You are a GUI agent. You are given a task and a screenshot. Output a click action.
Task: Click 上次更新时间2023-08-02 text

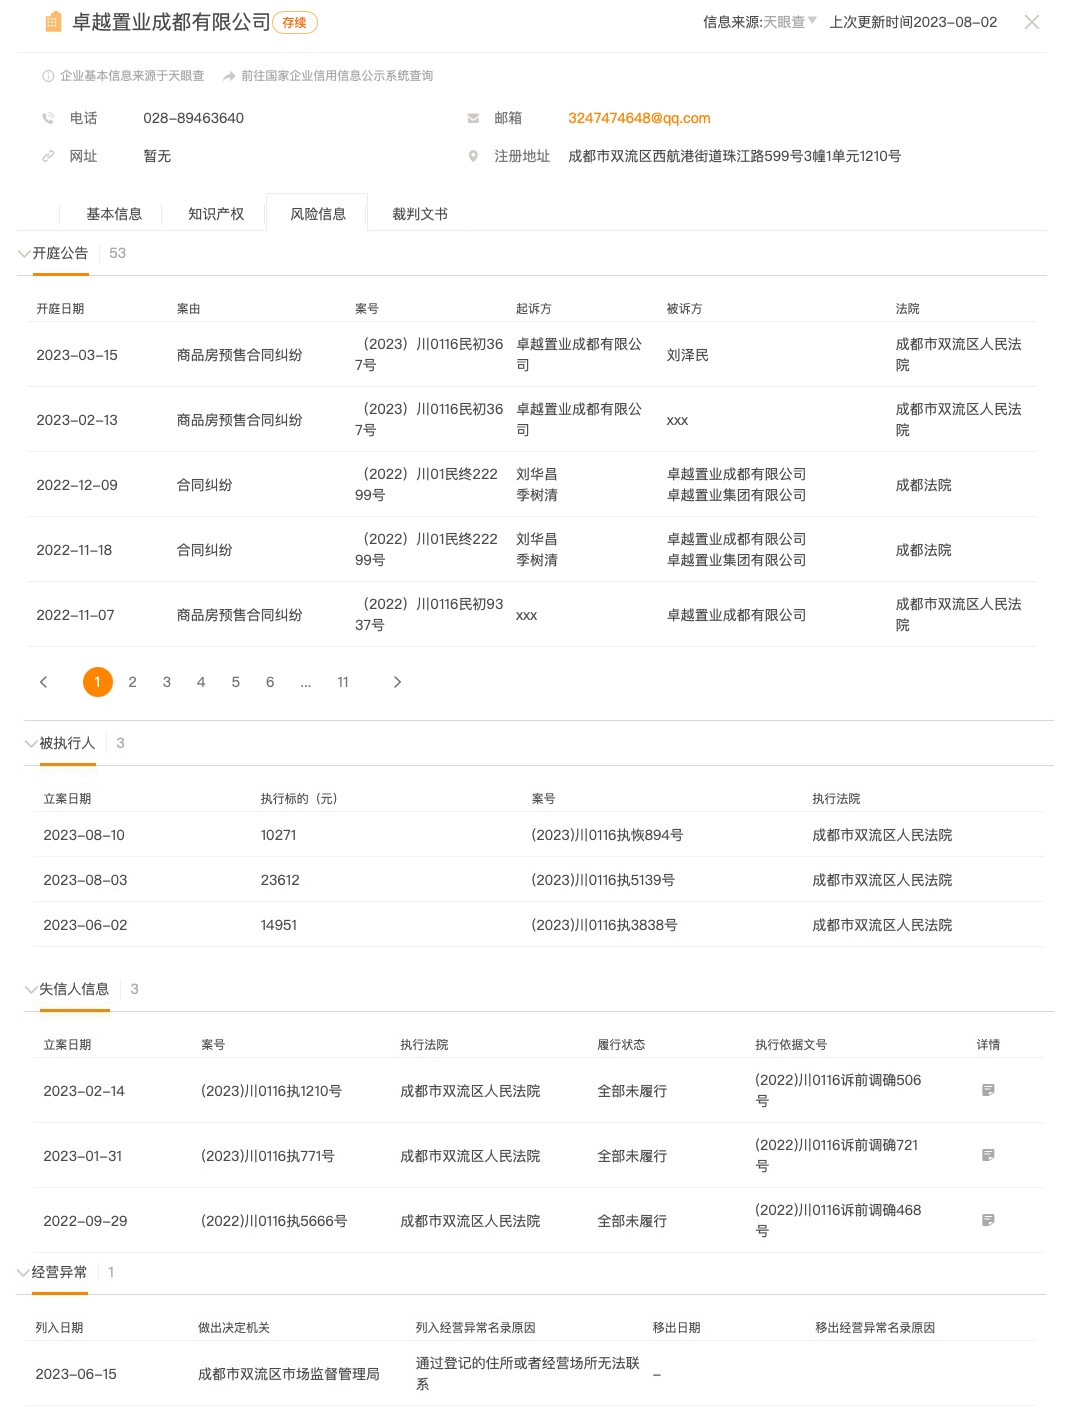[x=914, y=22]
